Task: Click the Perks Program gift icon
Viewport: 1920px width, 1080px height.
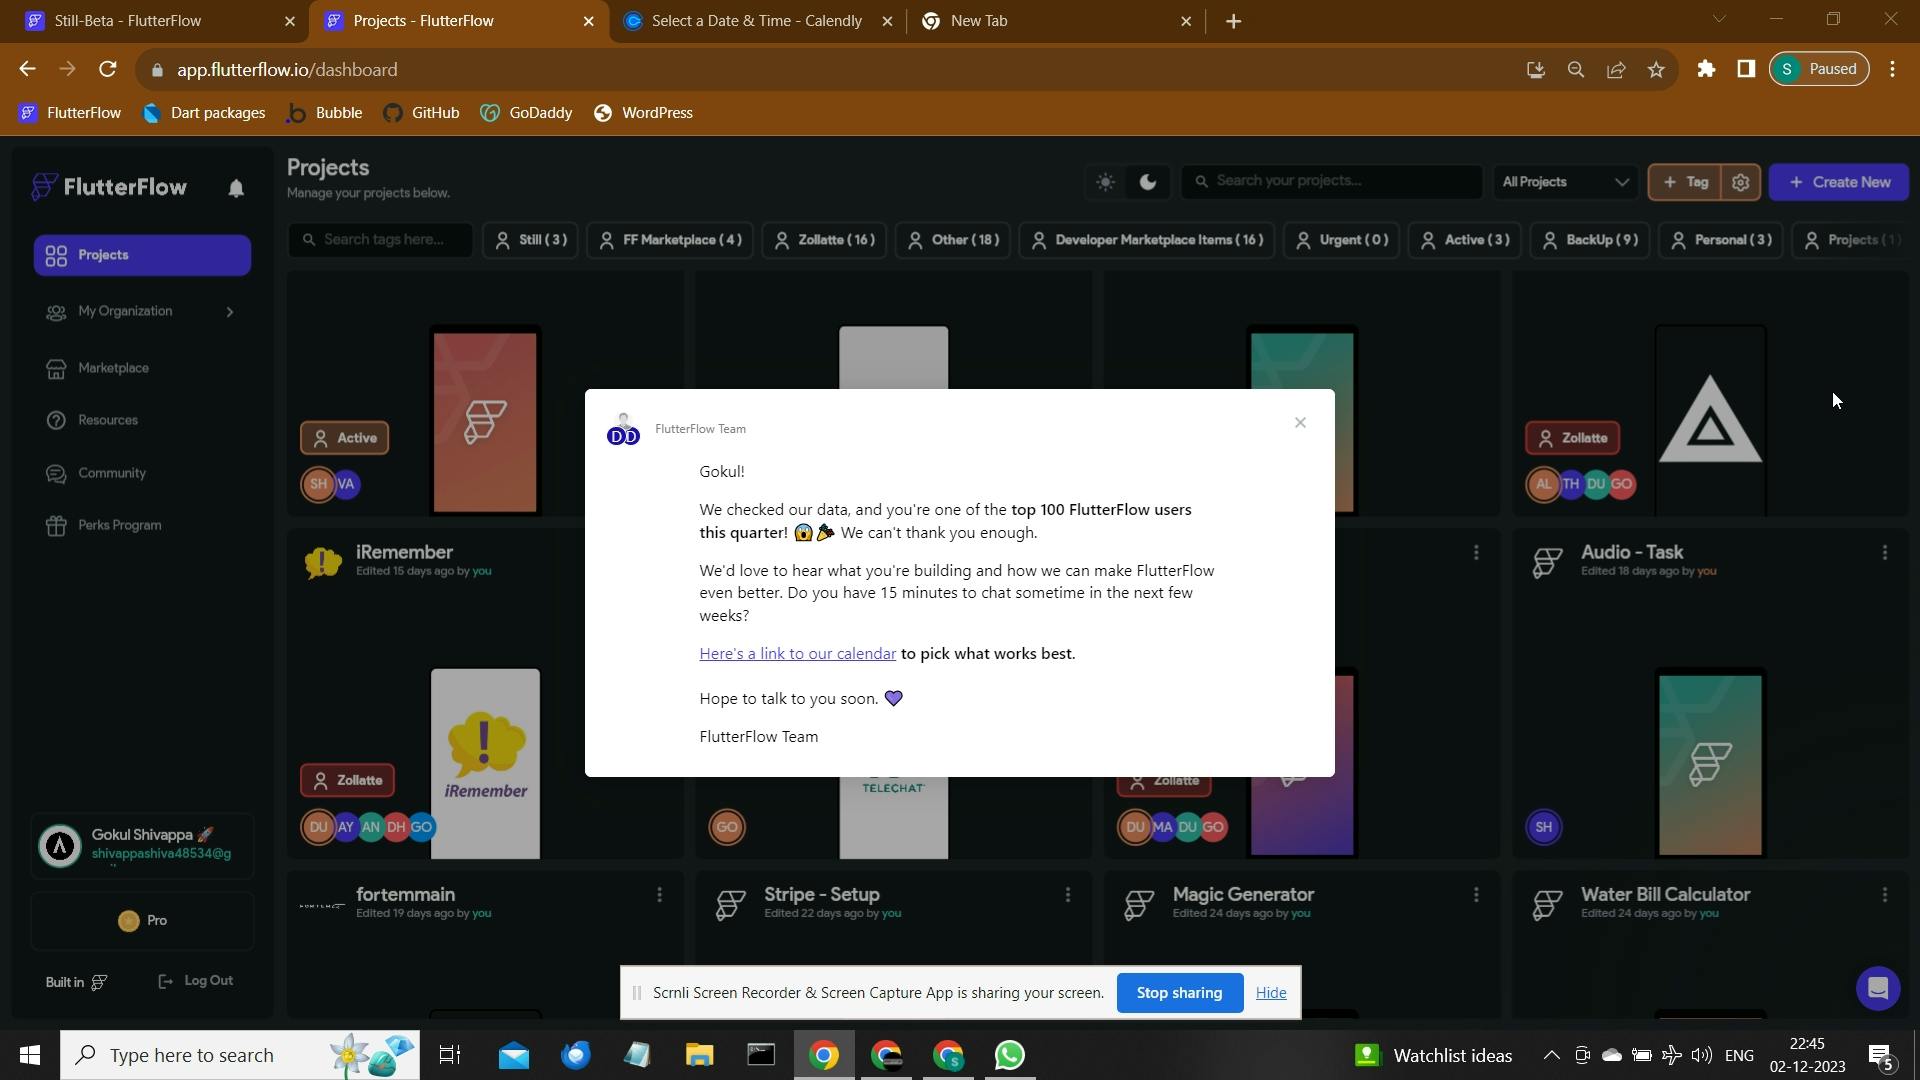Action: pos(56,525)
